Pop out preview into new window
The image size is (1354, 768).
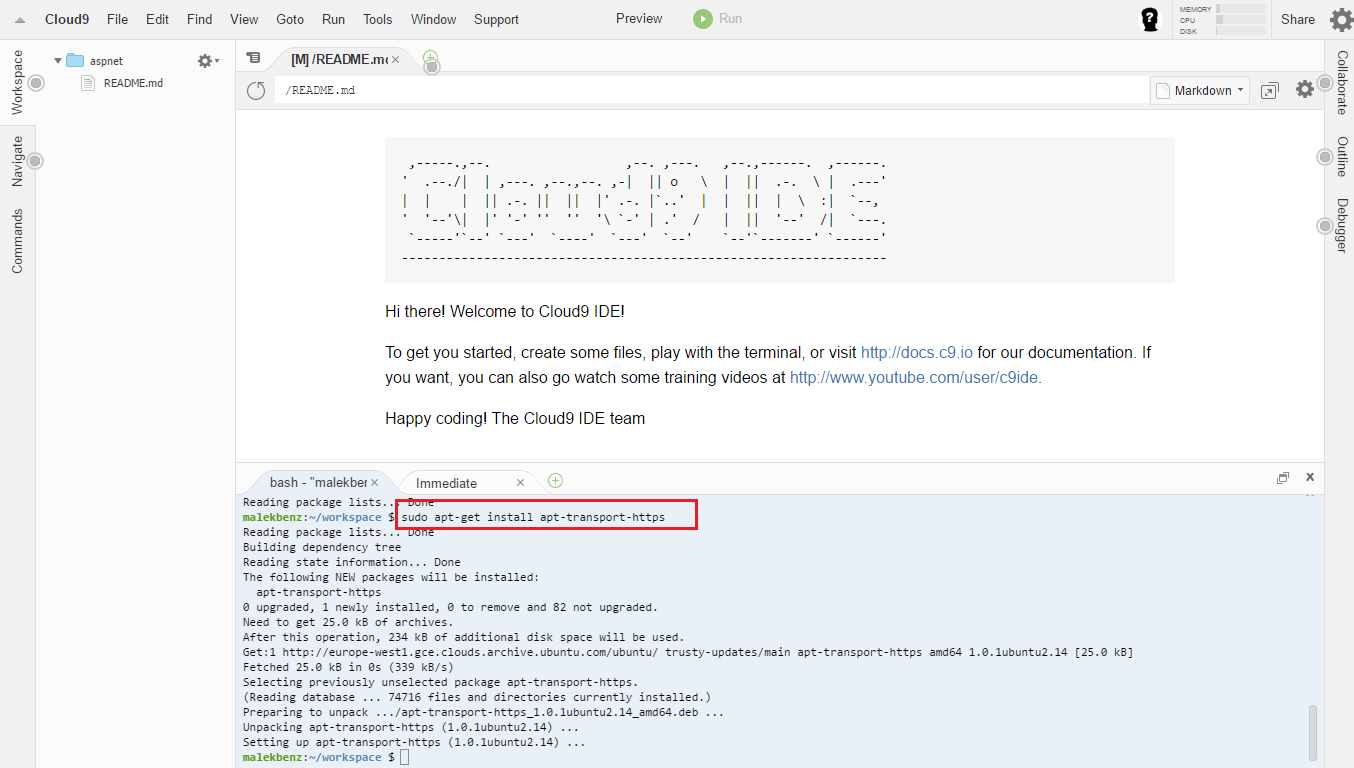pyautogui.click(x=1269, y=90)
